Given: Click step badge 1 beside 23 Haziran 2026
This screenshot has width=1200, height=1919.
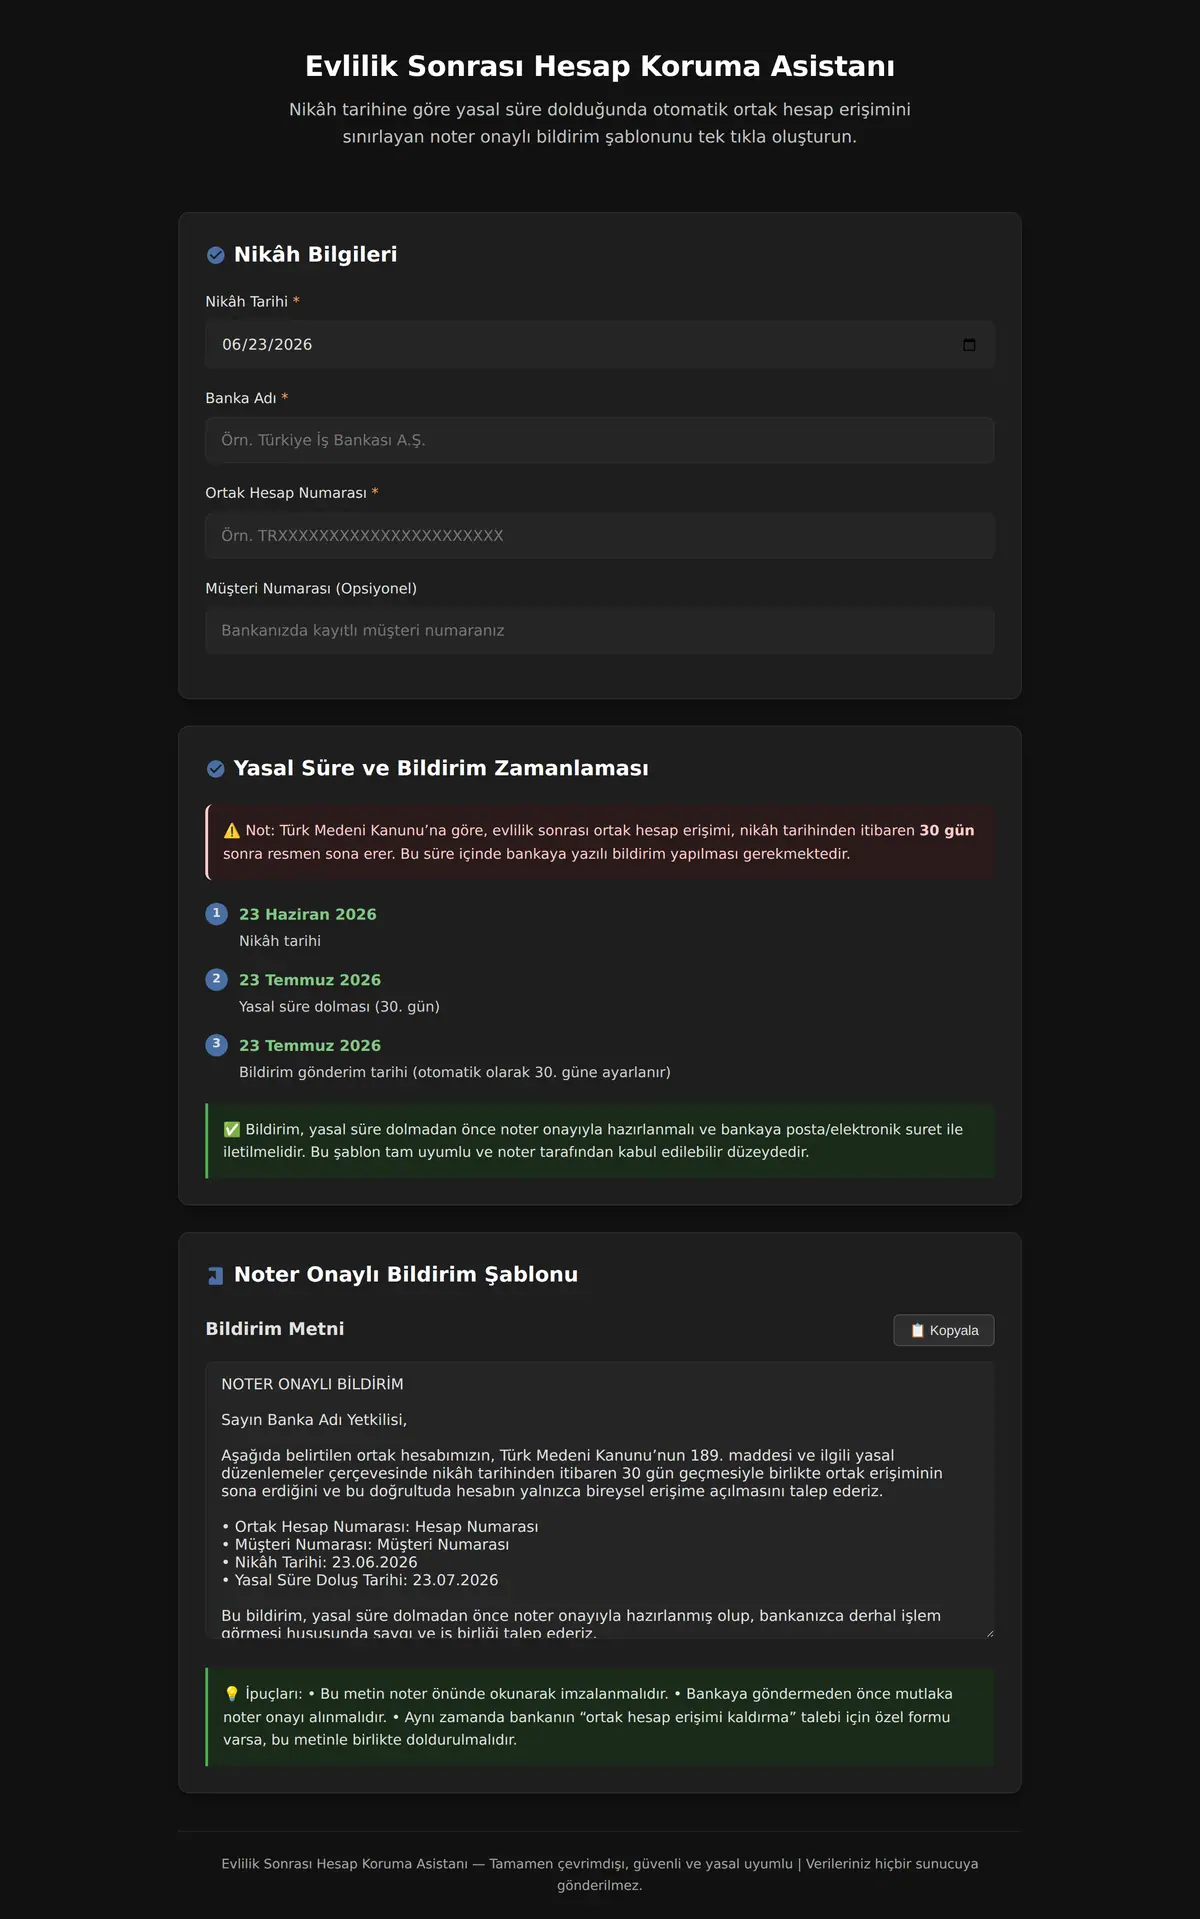Looking at the screenshot, I should click(216, 914).
